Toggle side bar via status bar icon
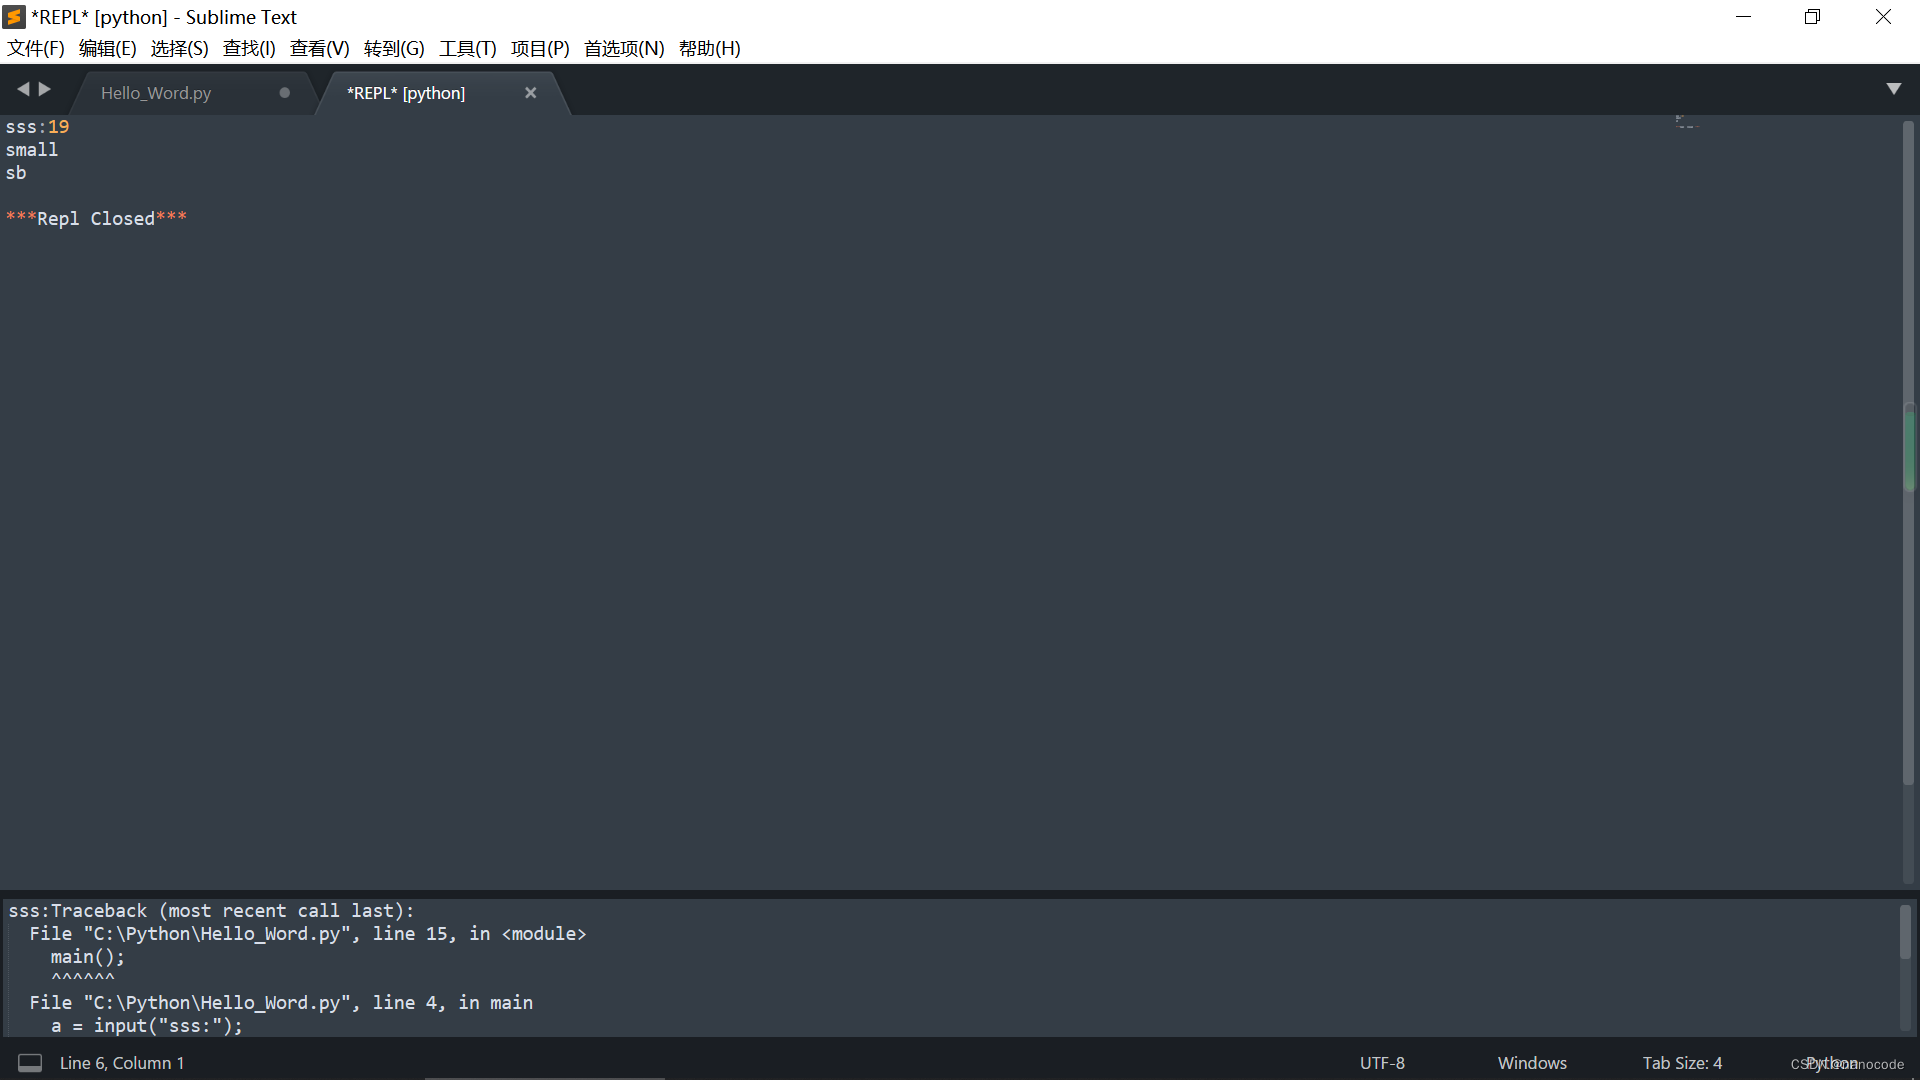Image resolution: width=1920 pixels, height=1080 pixels. pyautogui.click(x=30, y=1063)
